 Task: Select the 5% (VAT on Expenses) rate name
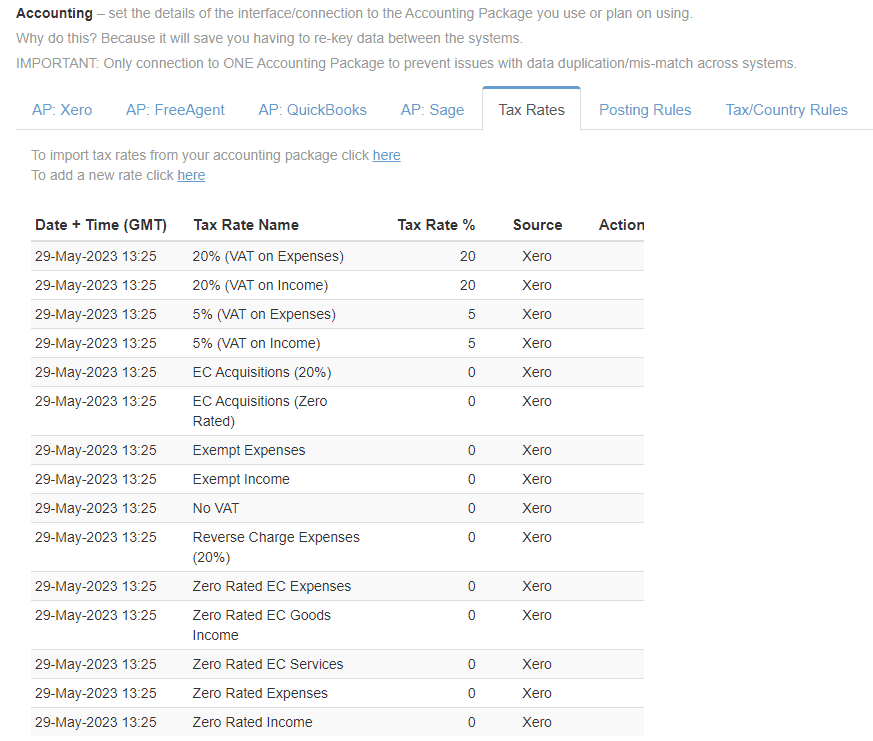[264, 314]
